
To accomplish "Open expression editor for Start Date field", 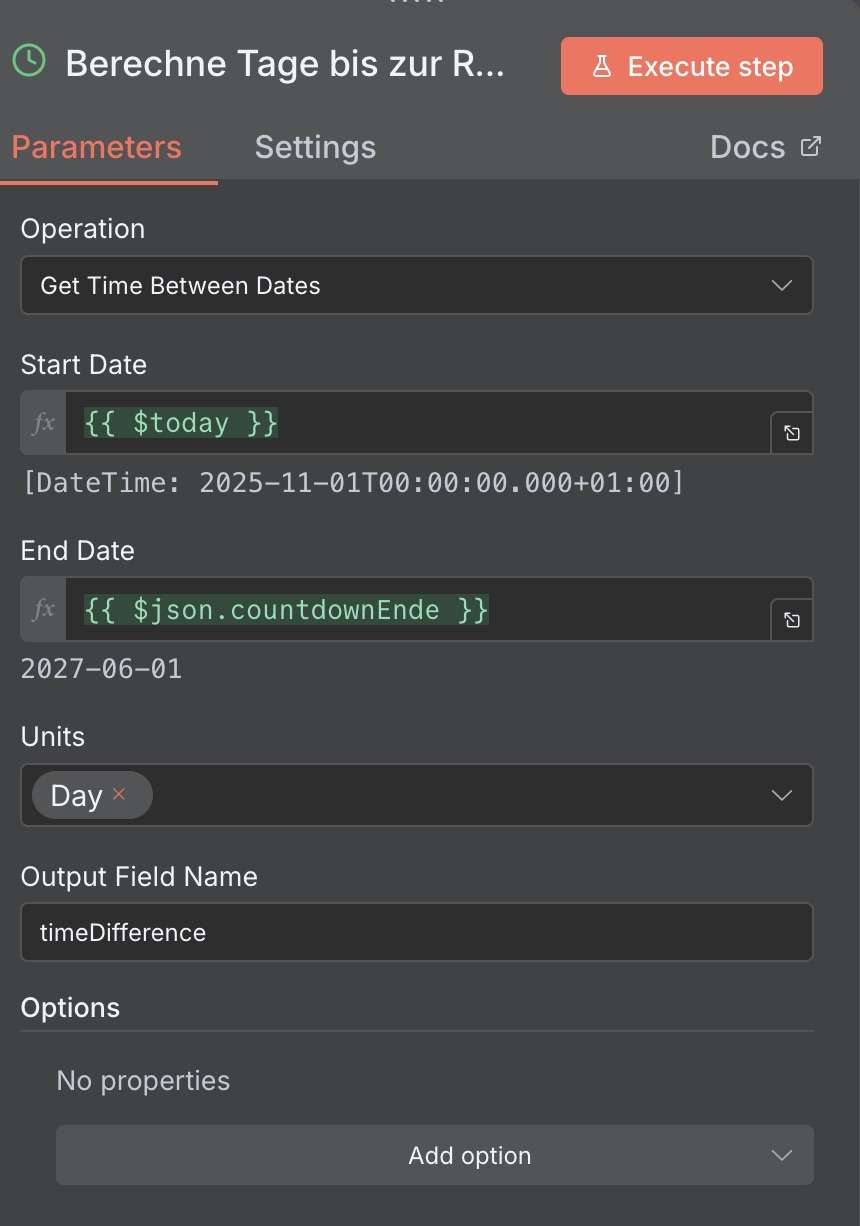I will point(791,434).
